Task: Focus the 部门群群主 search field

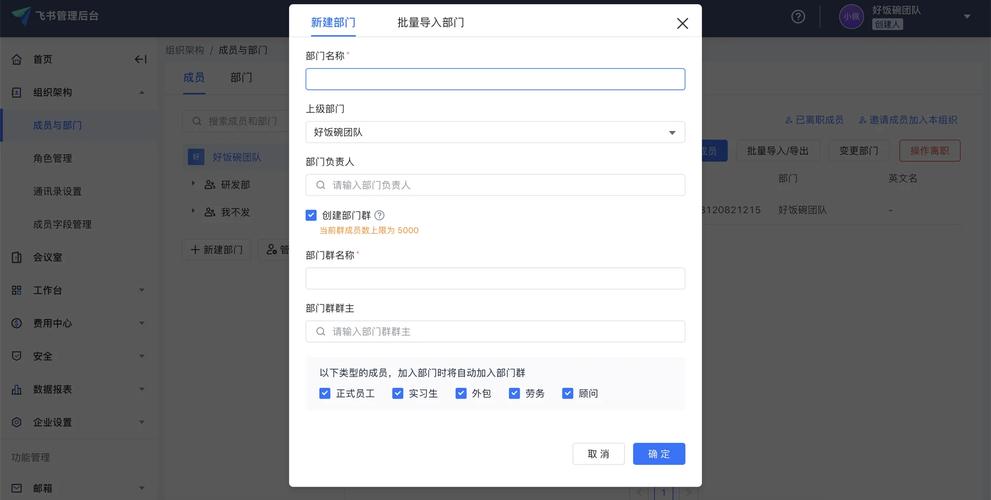Action: pos(496,331)
